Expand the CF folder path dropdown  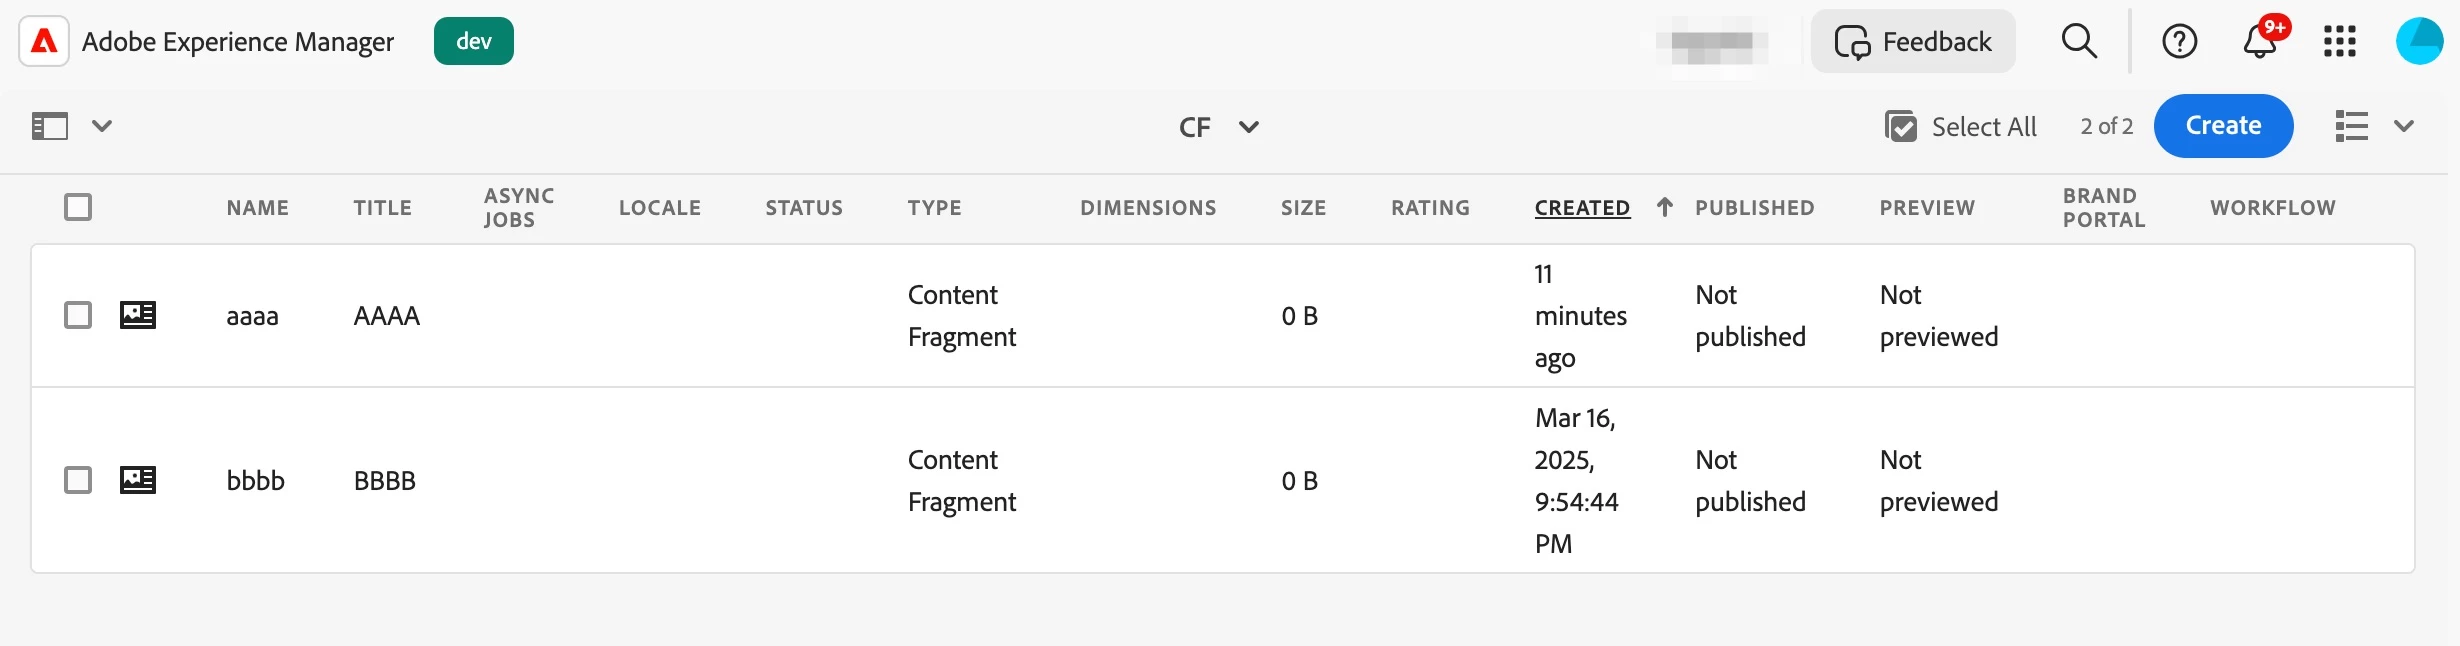[x=1248, y=127]
